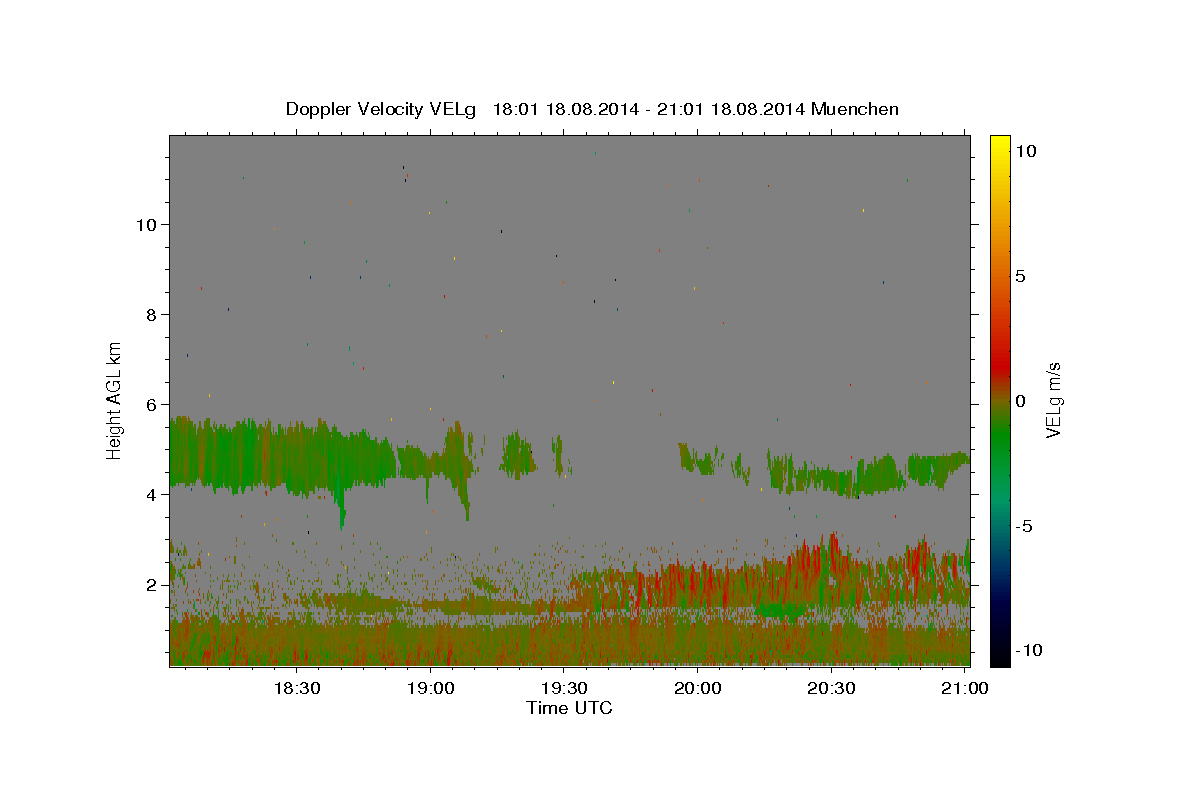Screen dimensions: 1200x800
Task: Click the height axis label '8'
Action: 152,315
